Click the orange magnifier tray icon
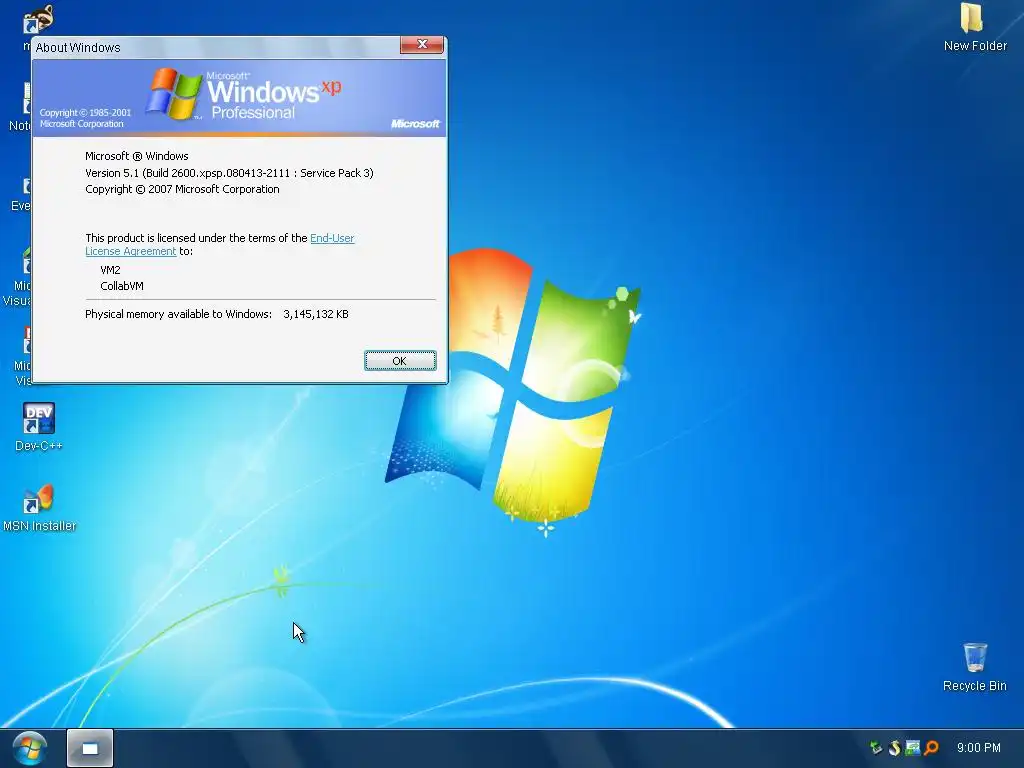Viewport: 1024px width, 768px height. pos(932,748)
